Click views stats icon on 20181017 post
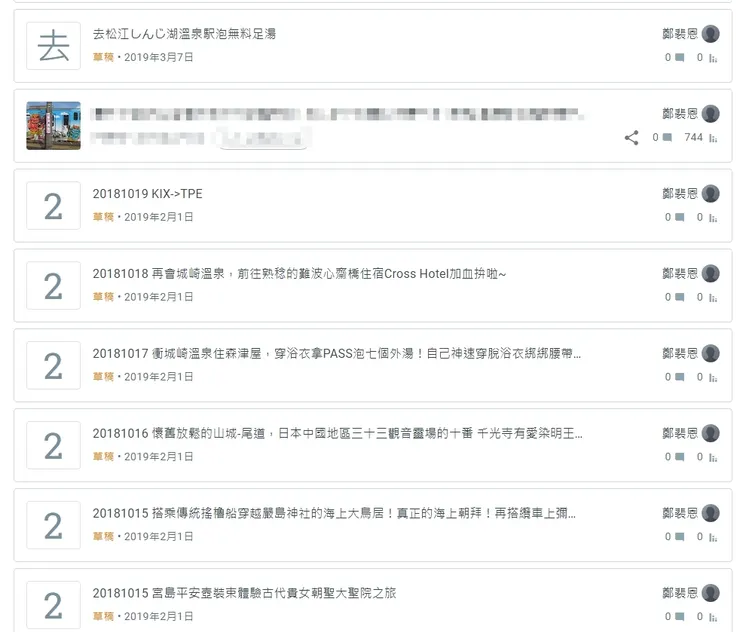The width and height of the screenshot is (740, 632). point(713,377)
